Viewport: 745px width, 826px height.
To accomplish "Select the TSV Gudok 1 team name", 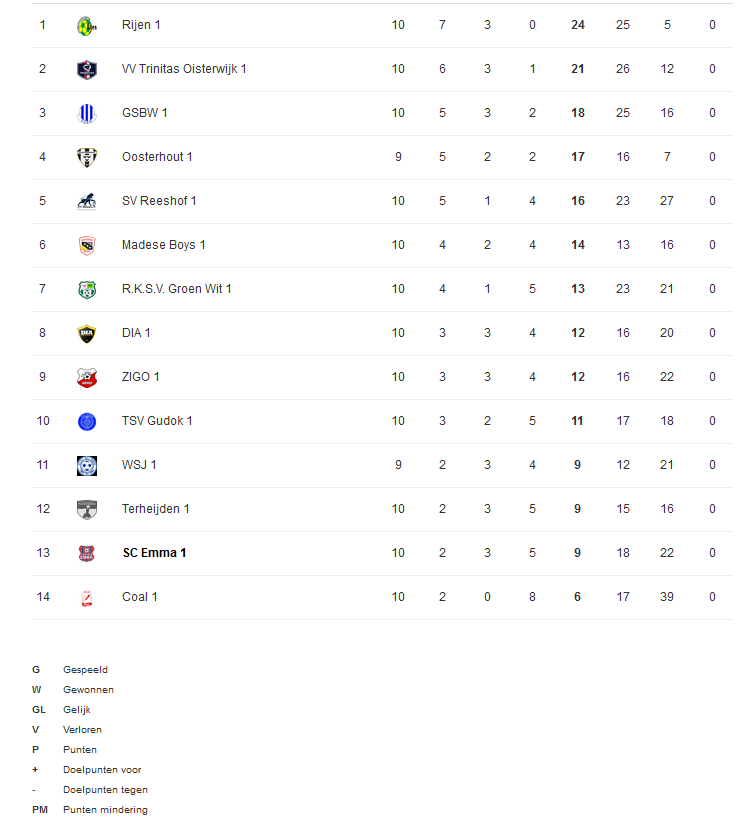I will (157, 421).
